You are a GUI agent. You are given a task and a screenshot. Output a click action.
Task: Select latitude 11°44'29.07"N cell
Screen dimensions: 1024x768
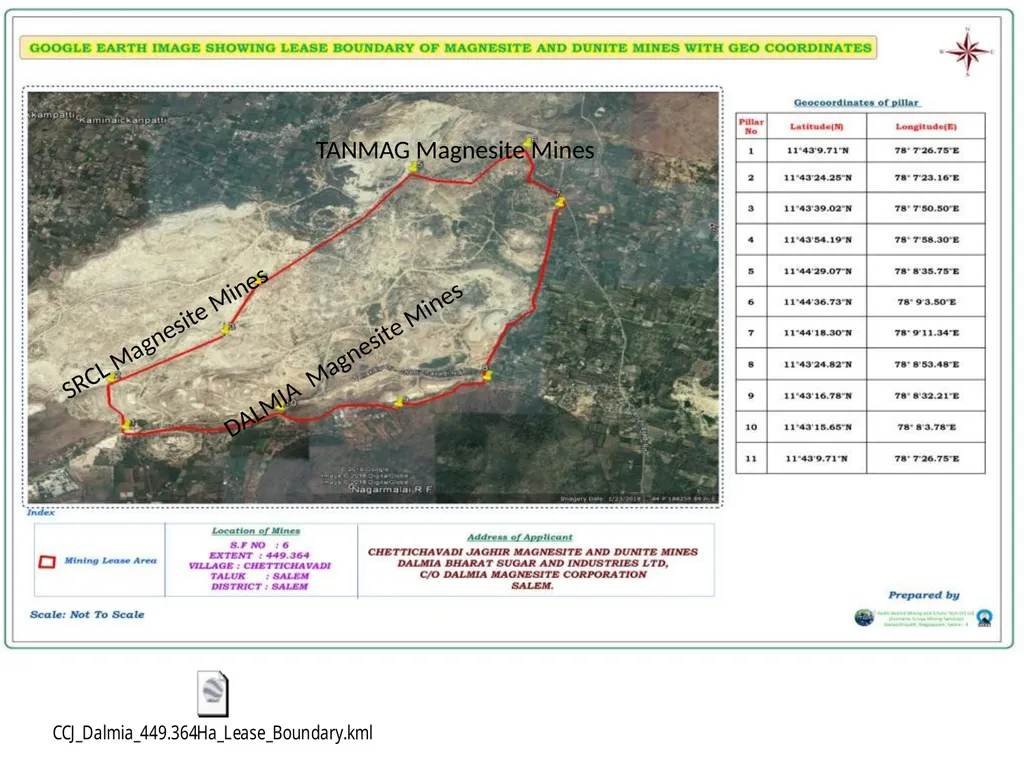click(x=817, y=271)
